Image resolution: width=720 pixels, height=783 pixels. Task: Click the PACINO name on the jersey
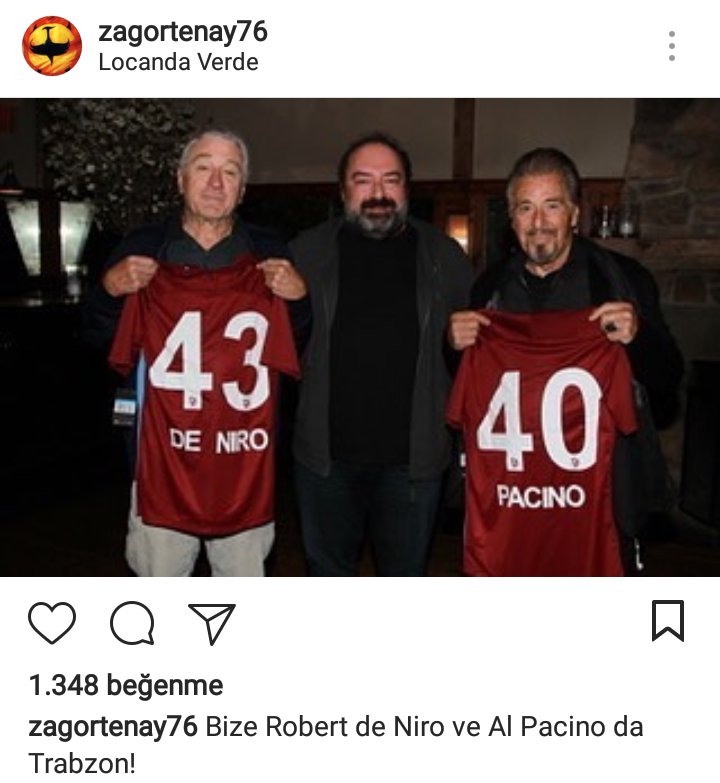tap(540, 497)
